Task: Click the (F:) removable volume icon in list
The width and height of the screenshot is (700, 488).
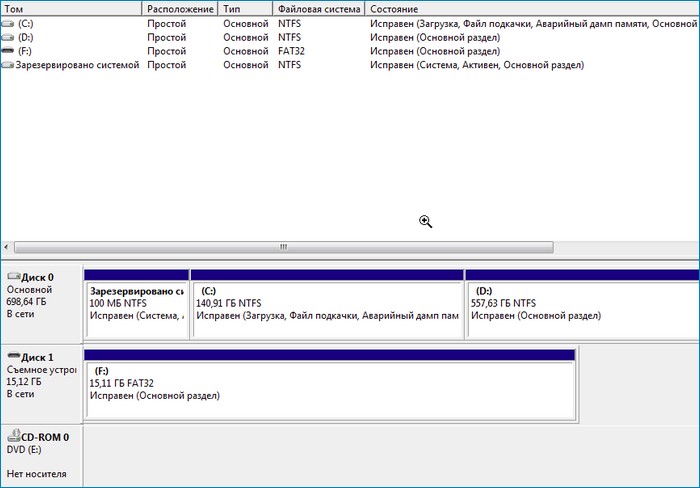Action: point(9,51)
